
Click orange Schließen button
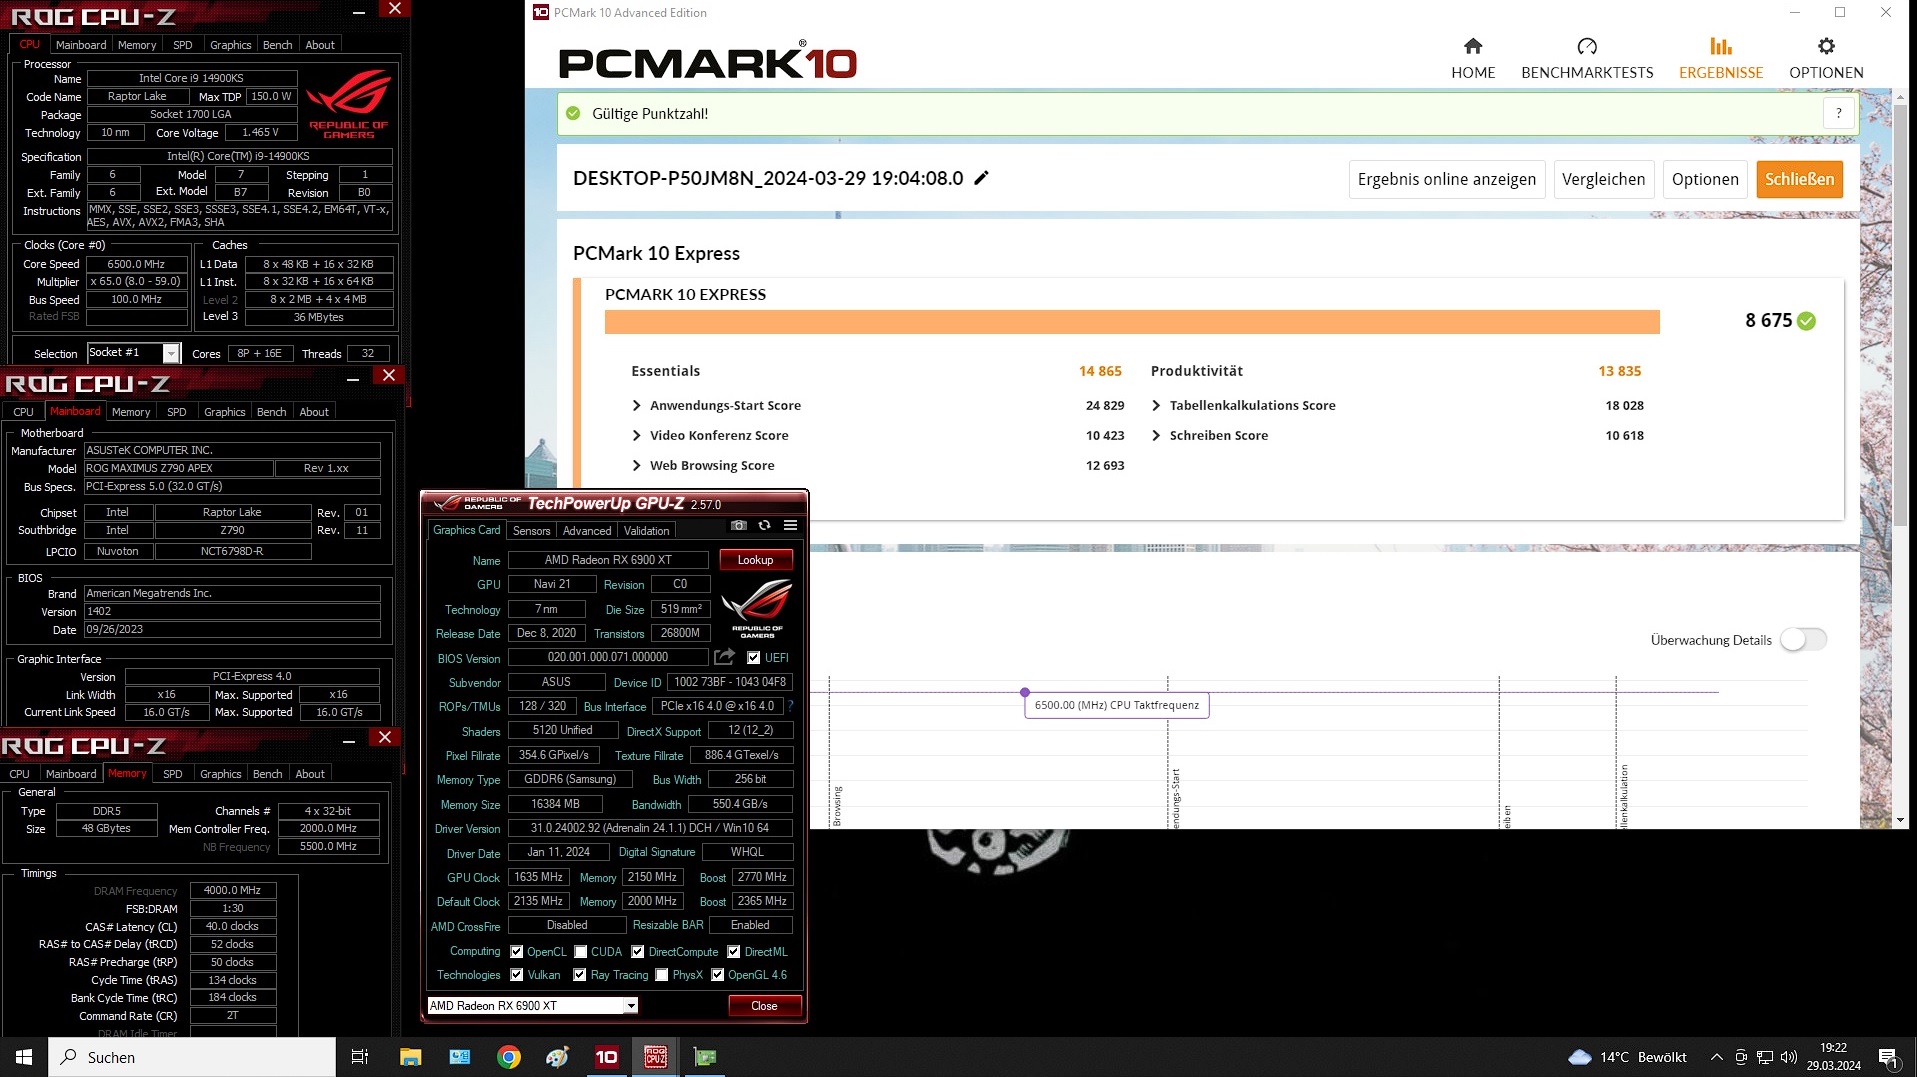[x=1800, y=179]
